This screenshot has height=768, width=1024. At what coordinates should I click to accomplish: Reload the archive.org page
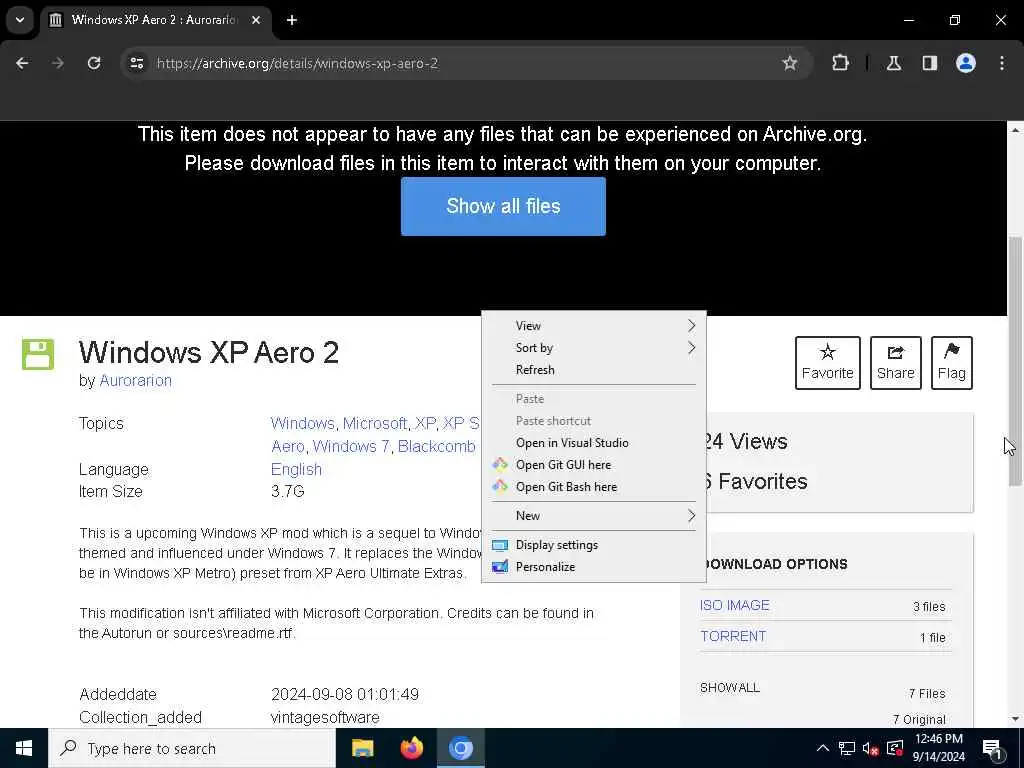(94, 63)
